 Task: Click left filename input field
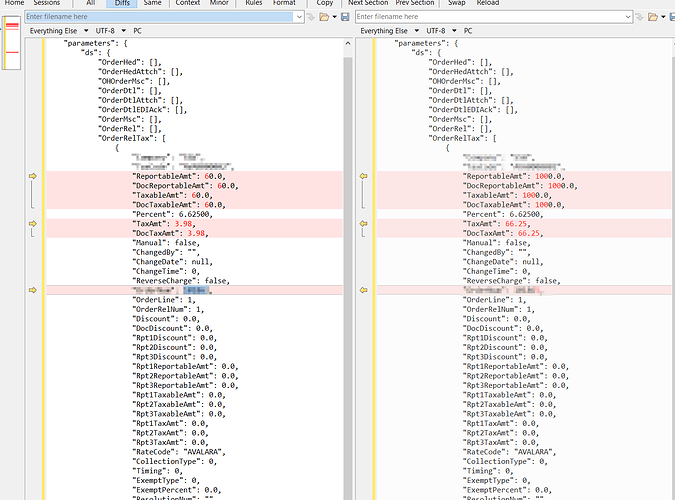point(159,17)
